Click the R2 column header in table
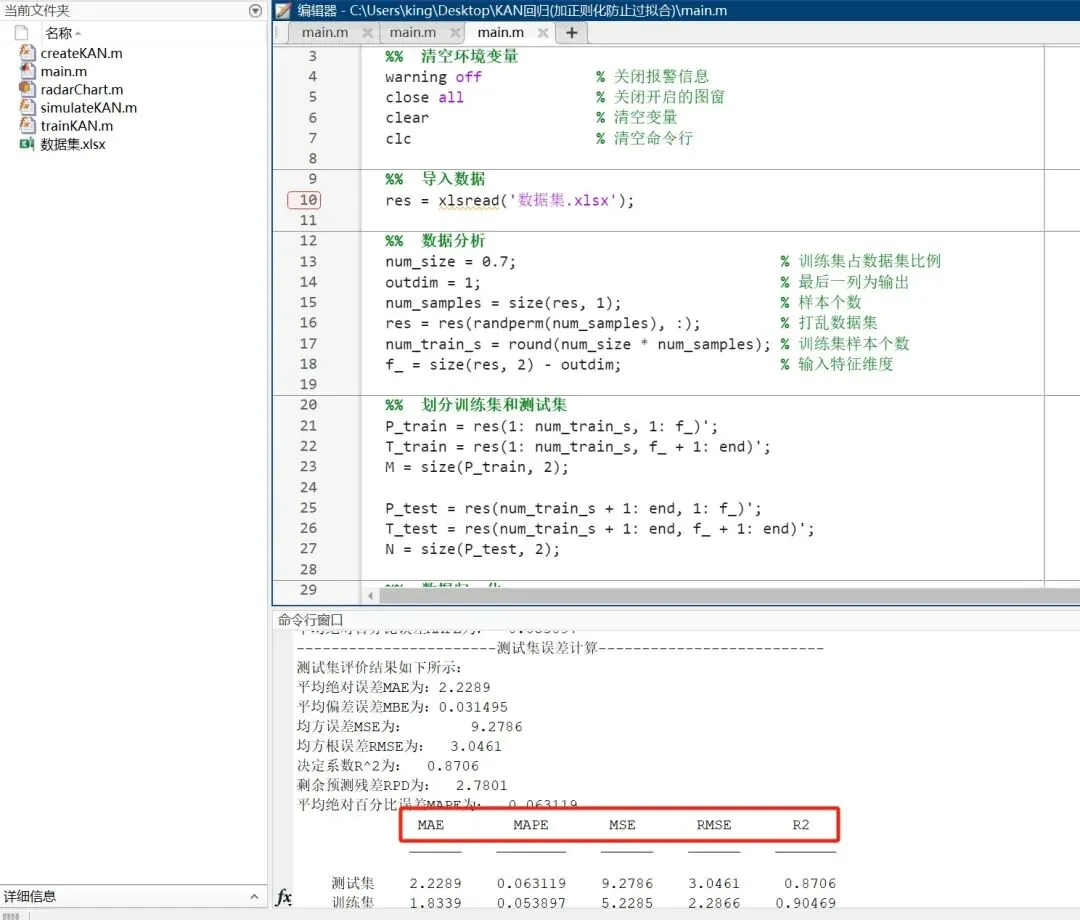The width and height of the screenshot is (1080, 920). tap(800, 824)
